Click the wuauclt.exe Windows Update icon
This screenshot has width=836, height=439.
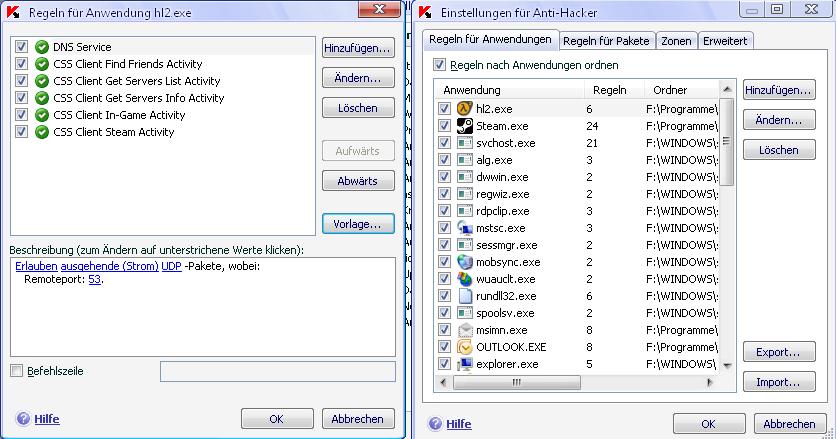click(465, 279)
